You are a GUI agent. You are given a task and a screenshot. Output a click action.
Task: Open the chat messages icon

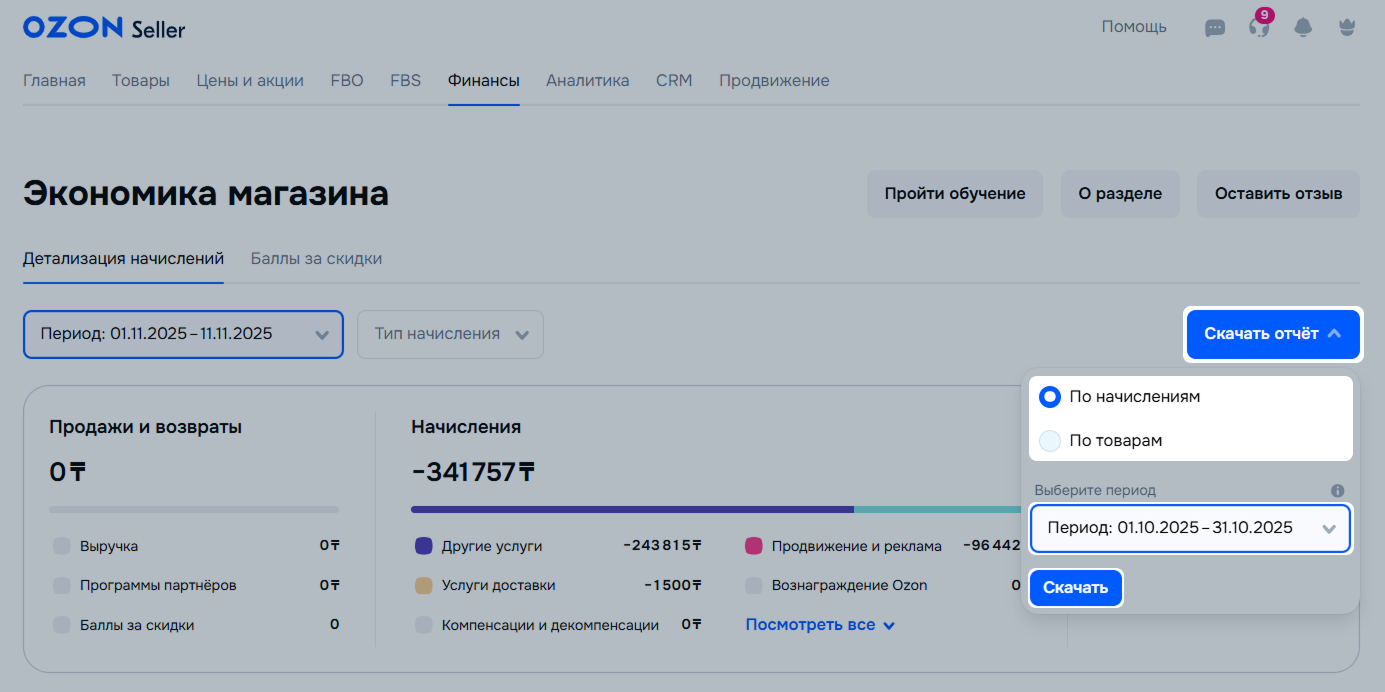coord(1215,28)
